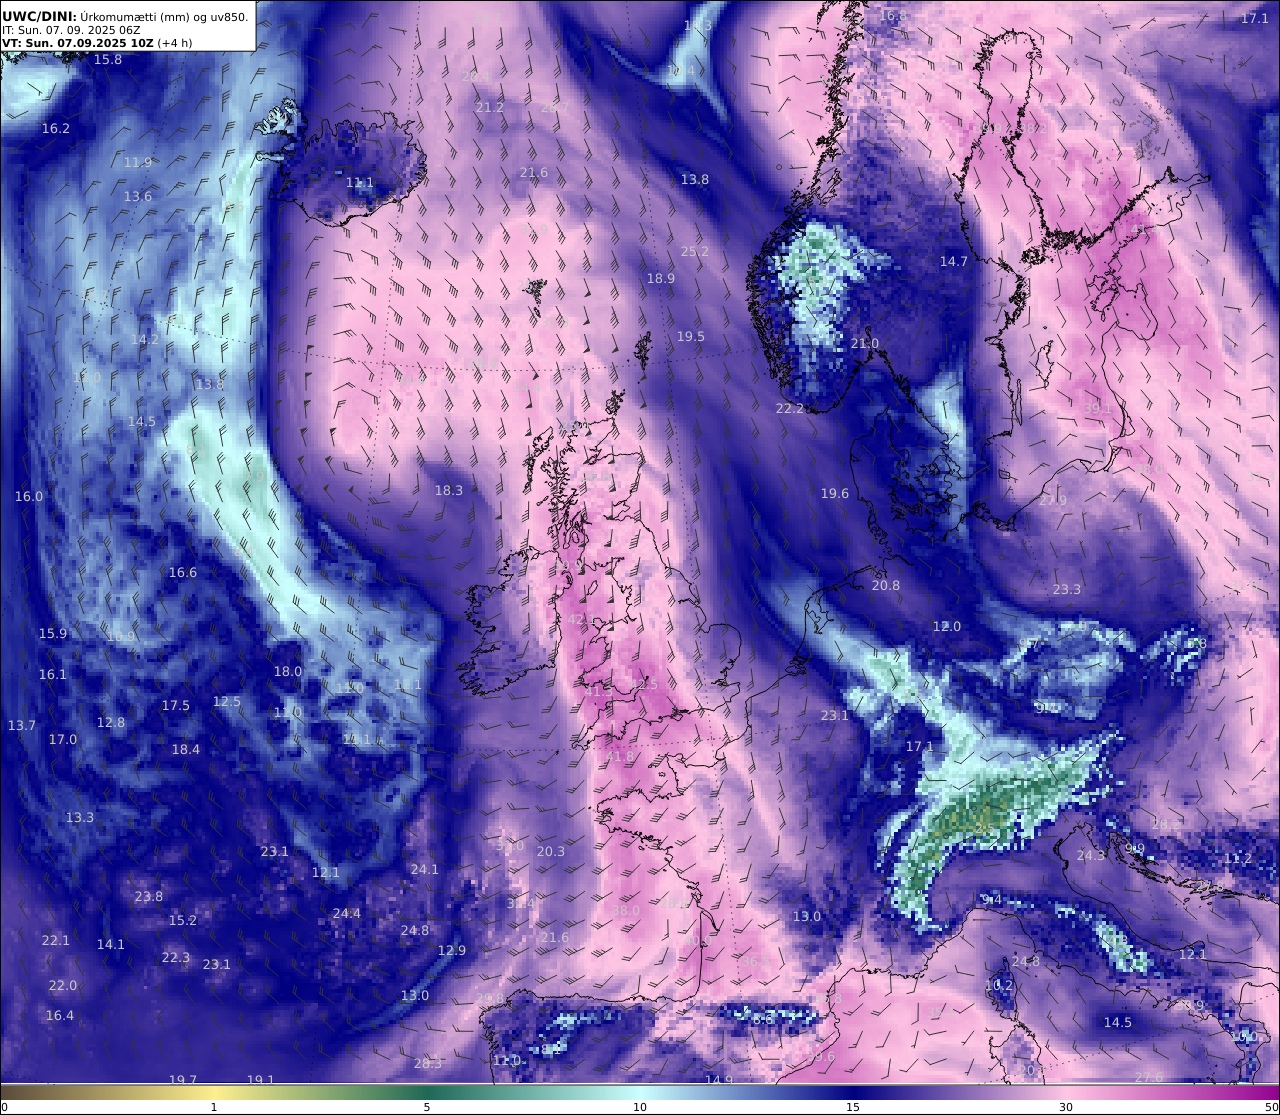The height and width of the screenshot is (1115, 1280).
Task: Click the map value '16.4'
Action: click(60, 1016)
